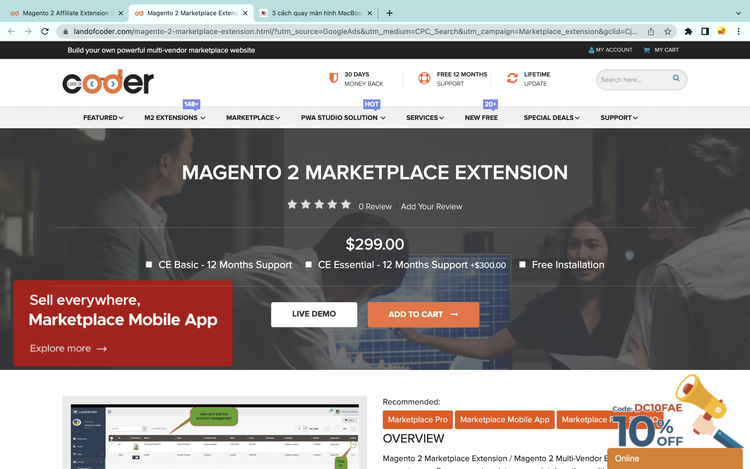This screenshot has width=750, height=469.
Task: Focus the Search here input field
Action: pos(632,79)
